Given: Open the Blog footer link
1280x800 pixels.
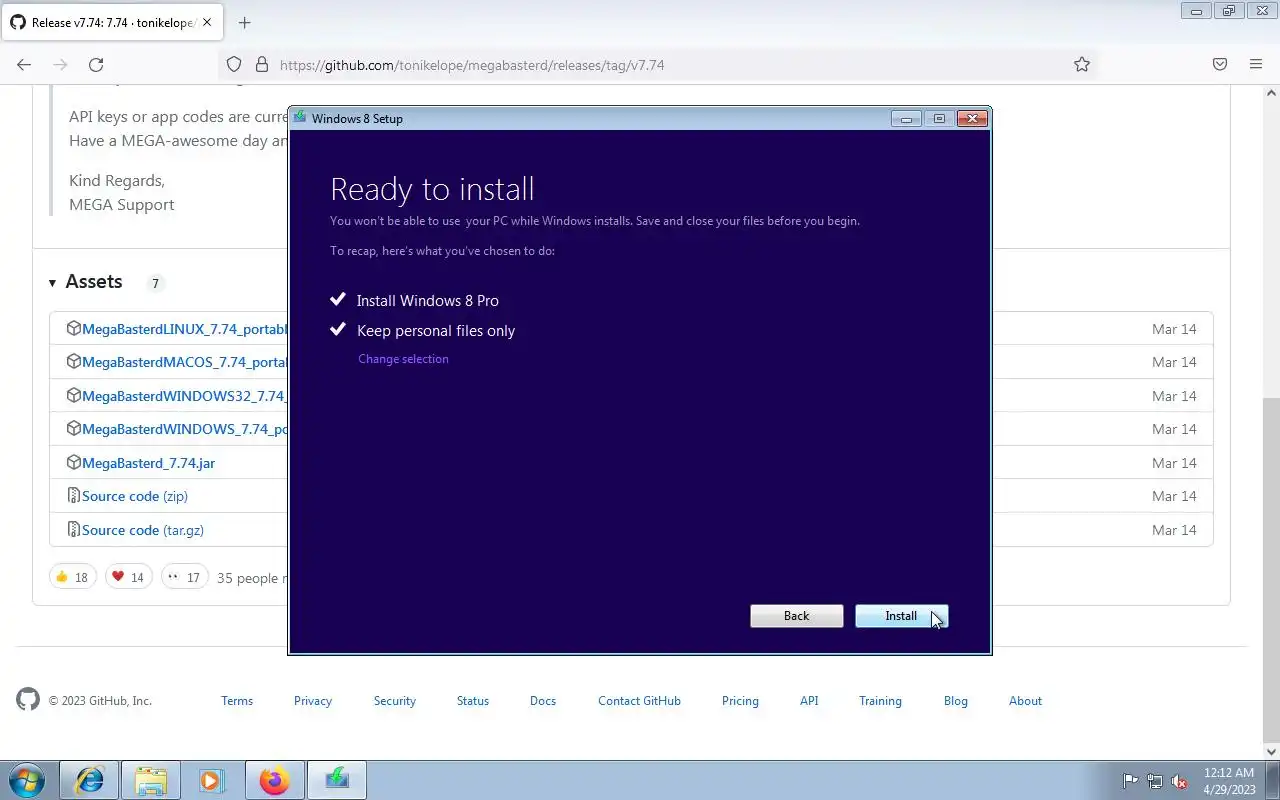Looking at the screenshot, I should (x=956, y=701).
